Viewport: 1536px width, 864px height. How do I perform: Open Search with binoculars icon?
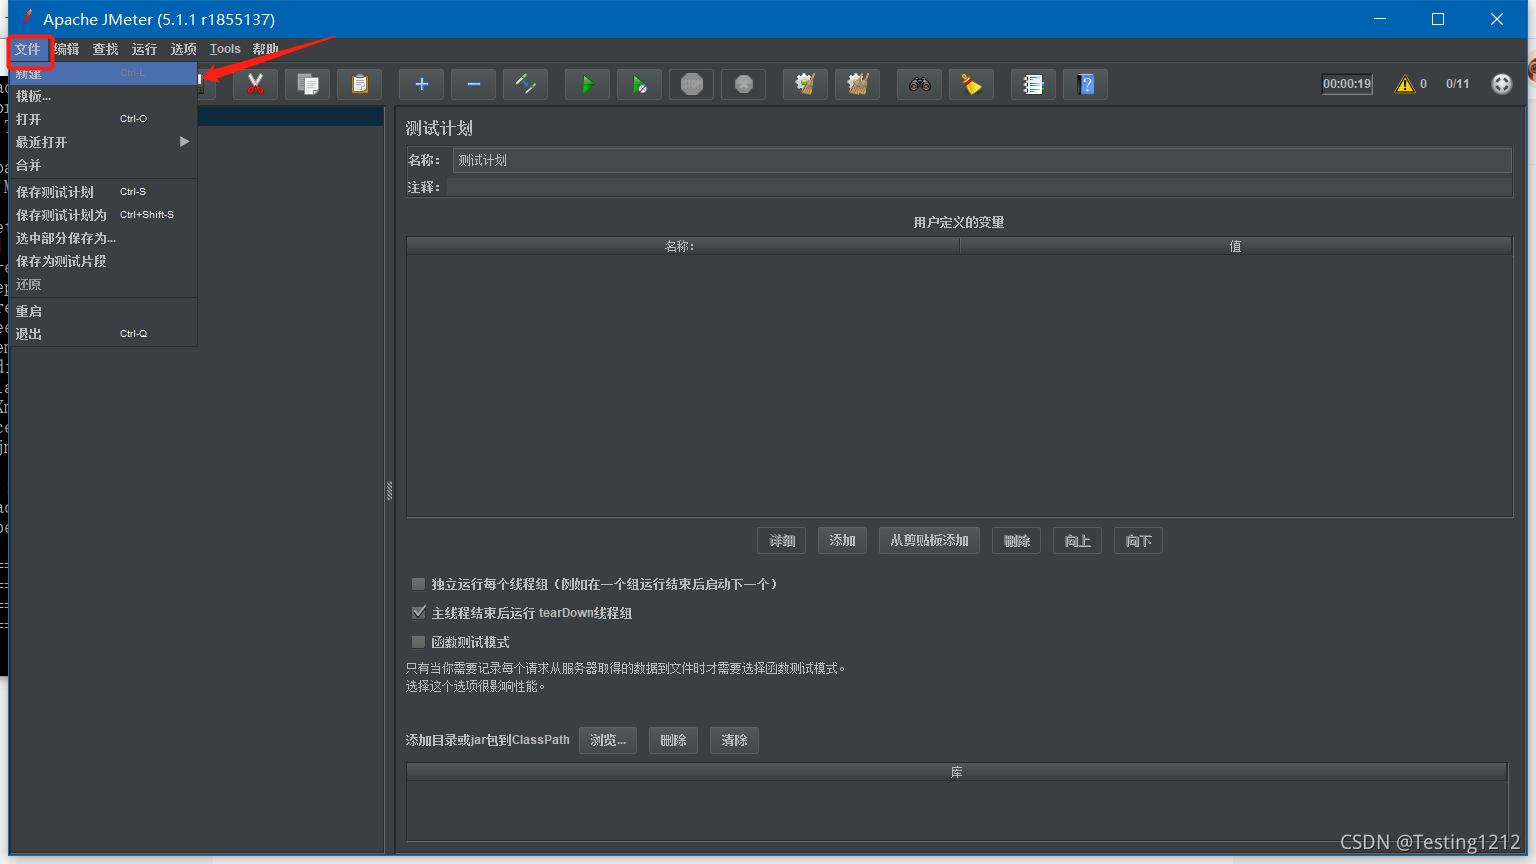pos(920,84)
